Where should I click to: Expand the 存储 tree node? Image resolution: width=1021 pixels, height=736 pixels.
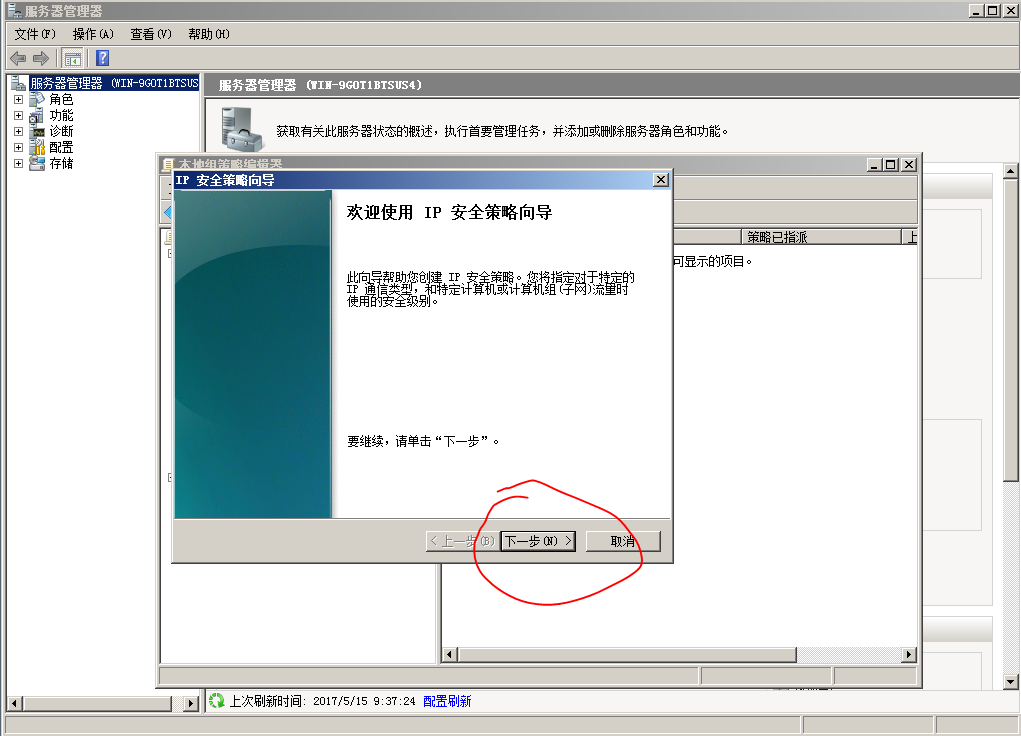[x=18, y=164]
